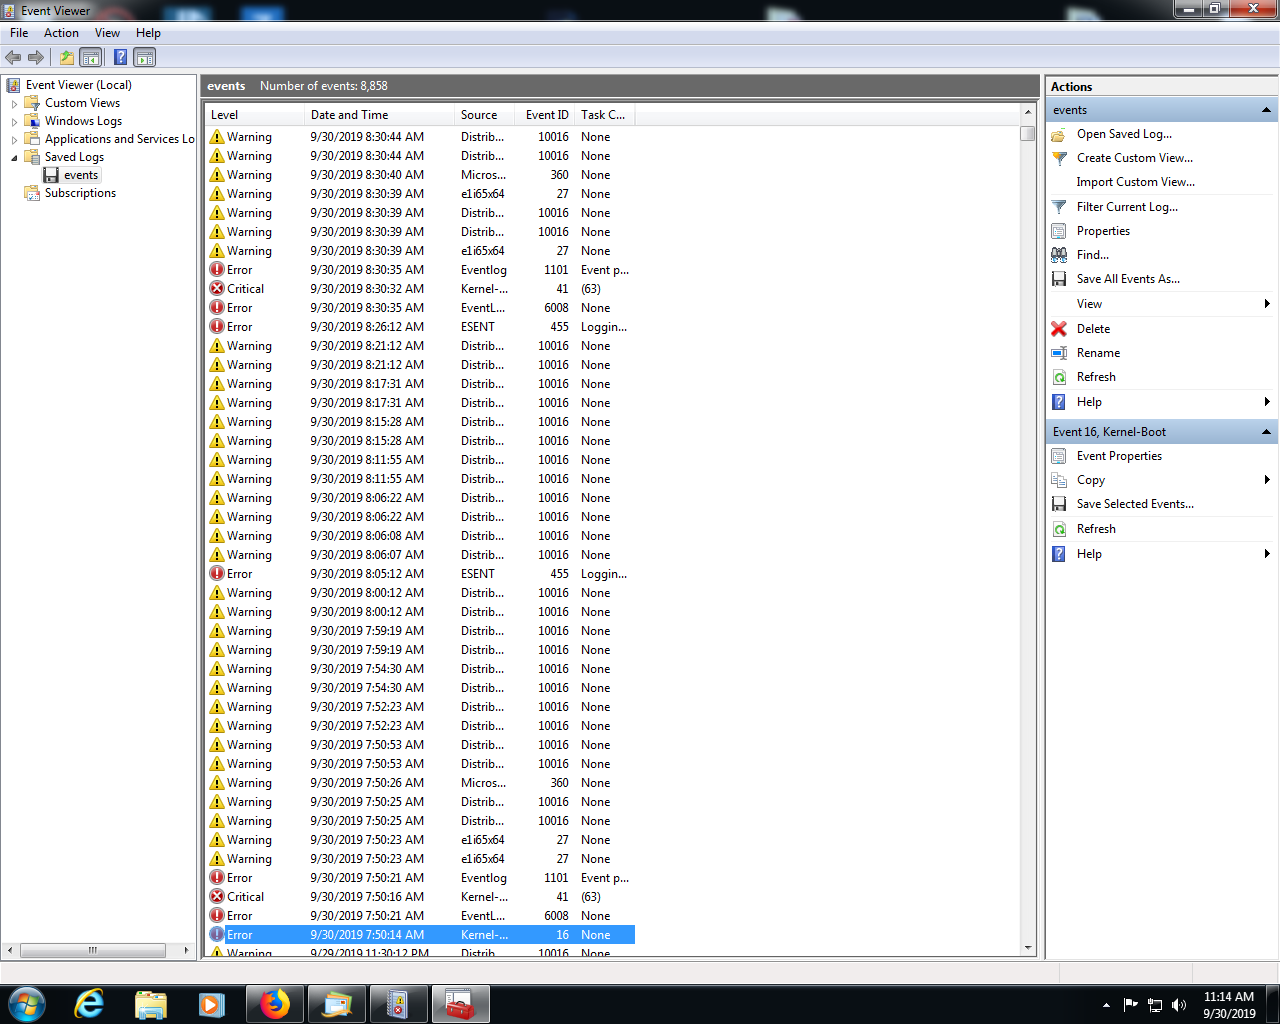Click the Rename icon in Actions
This screenshot has width=1280, height=1024.
tap(1059, 353)
